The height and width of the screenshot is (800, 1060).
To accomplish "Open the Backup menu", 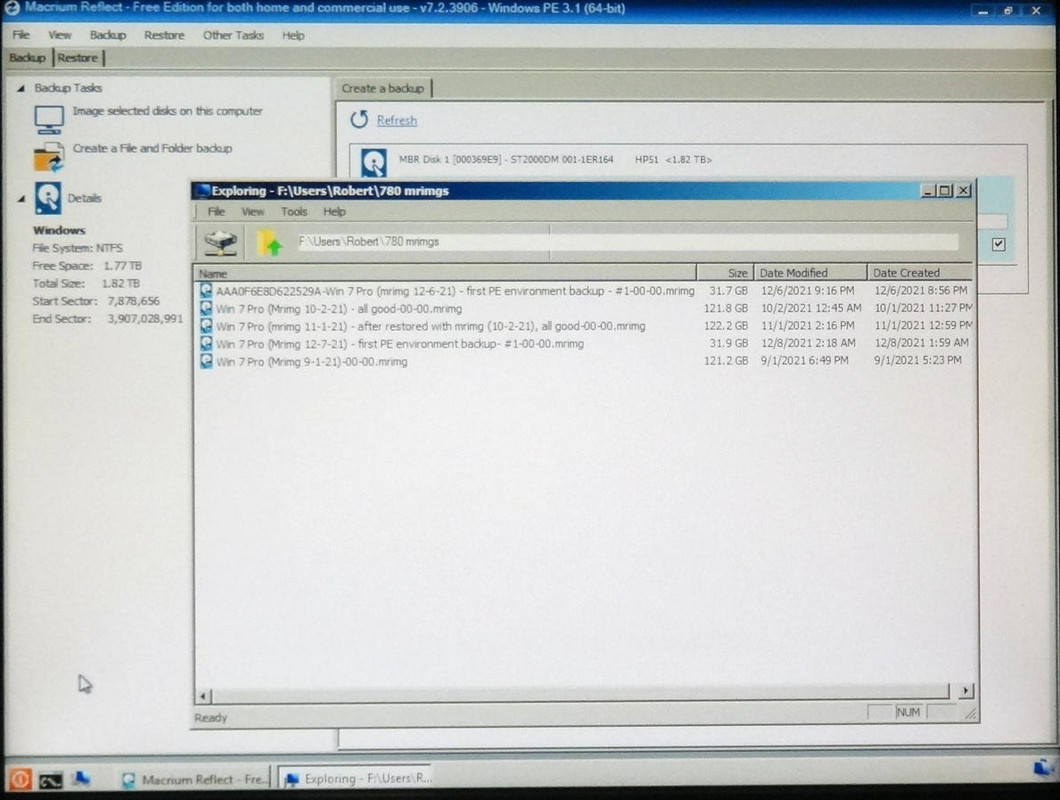I will (x=107, y=35).
